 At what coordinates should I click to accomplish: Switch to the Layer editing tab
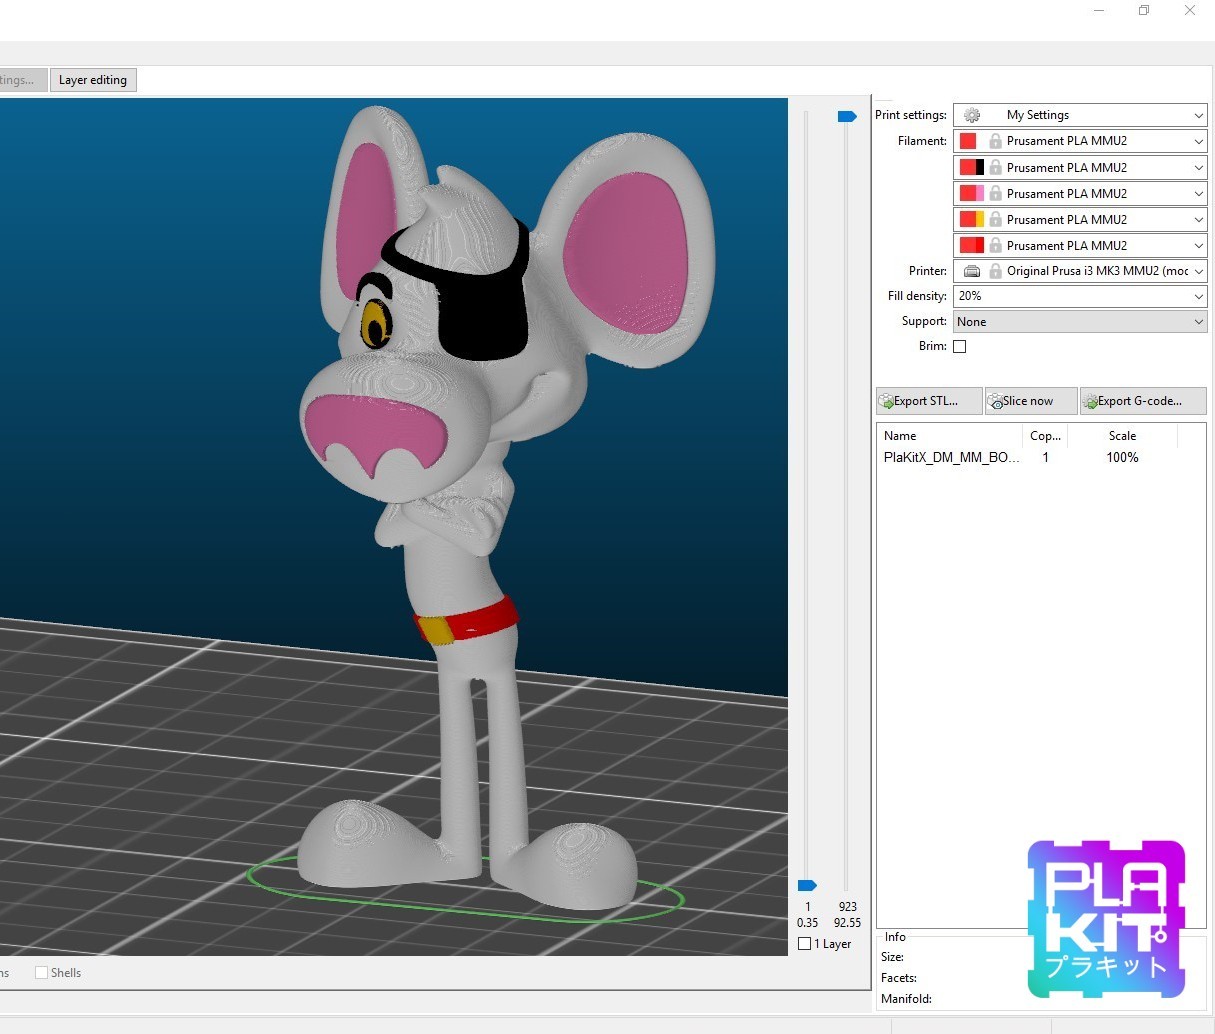(93, 79)
